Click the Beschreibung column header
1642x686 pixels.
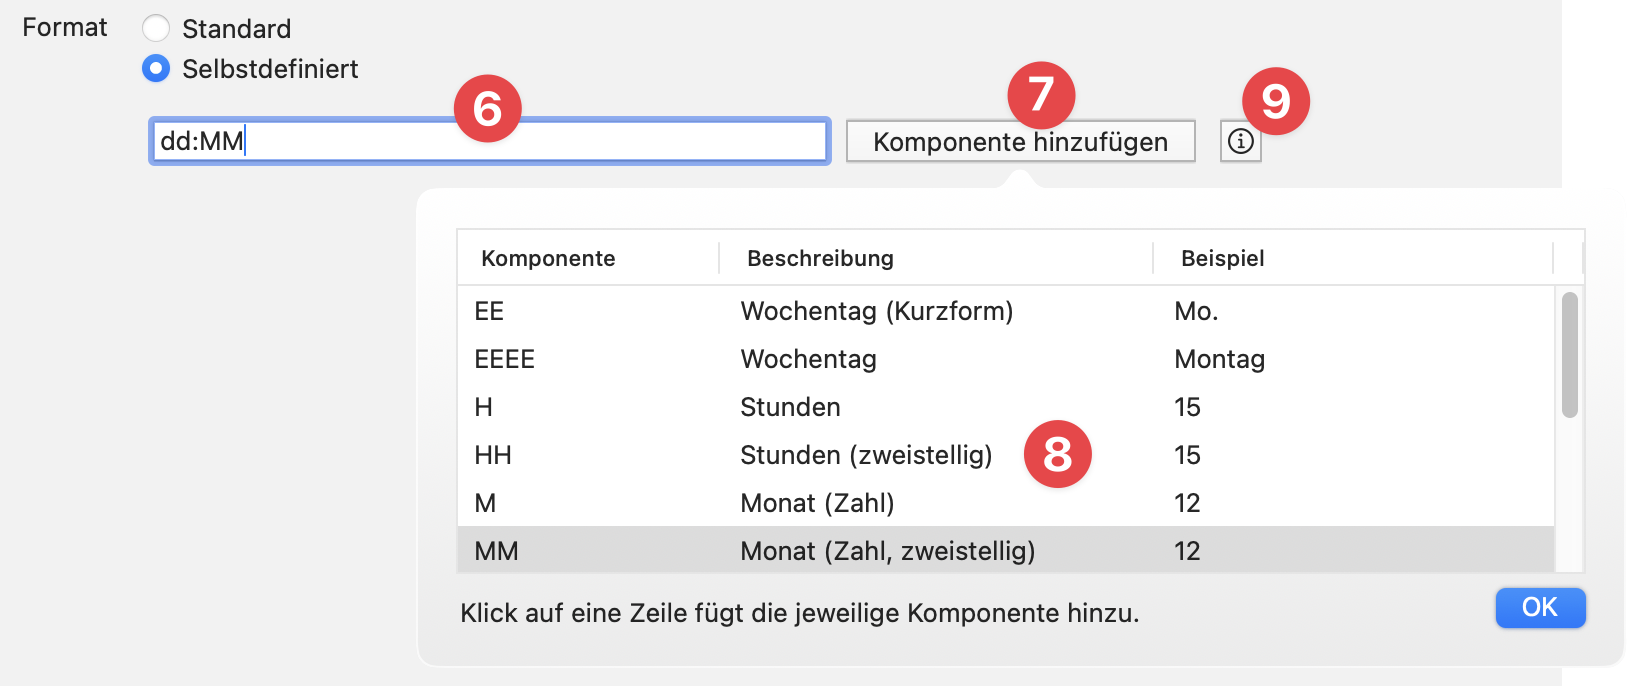point(820,258)
